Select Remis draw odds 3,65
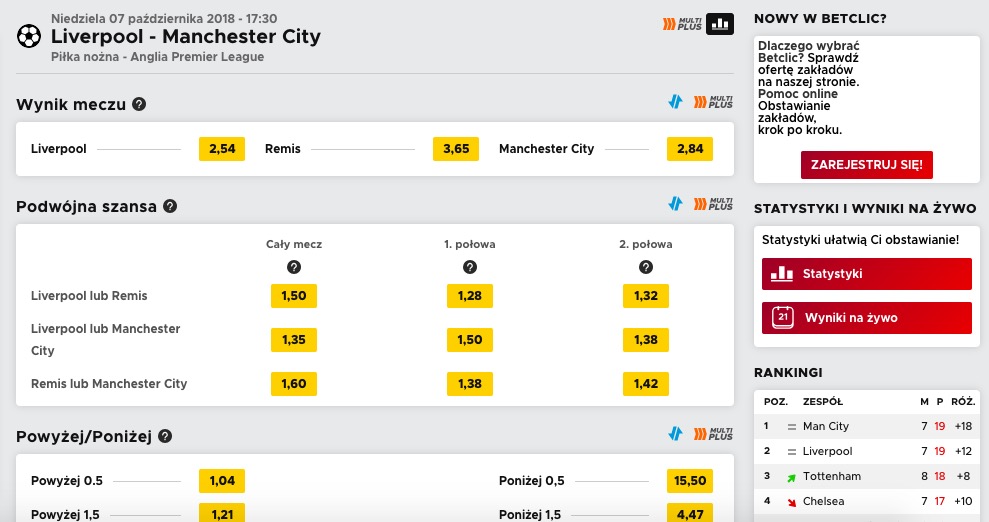 tap(456, 149)
